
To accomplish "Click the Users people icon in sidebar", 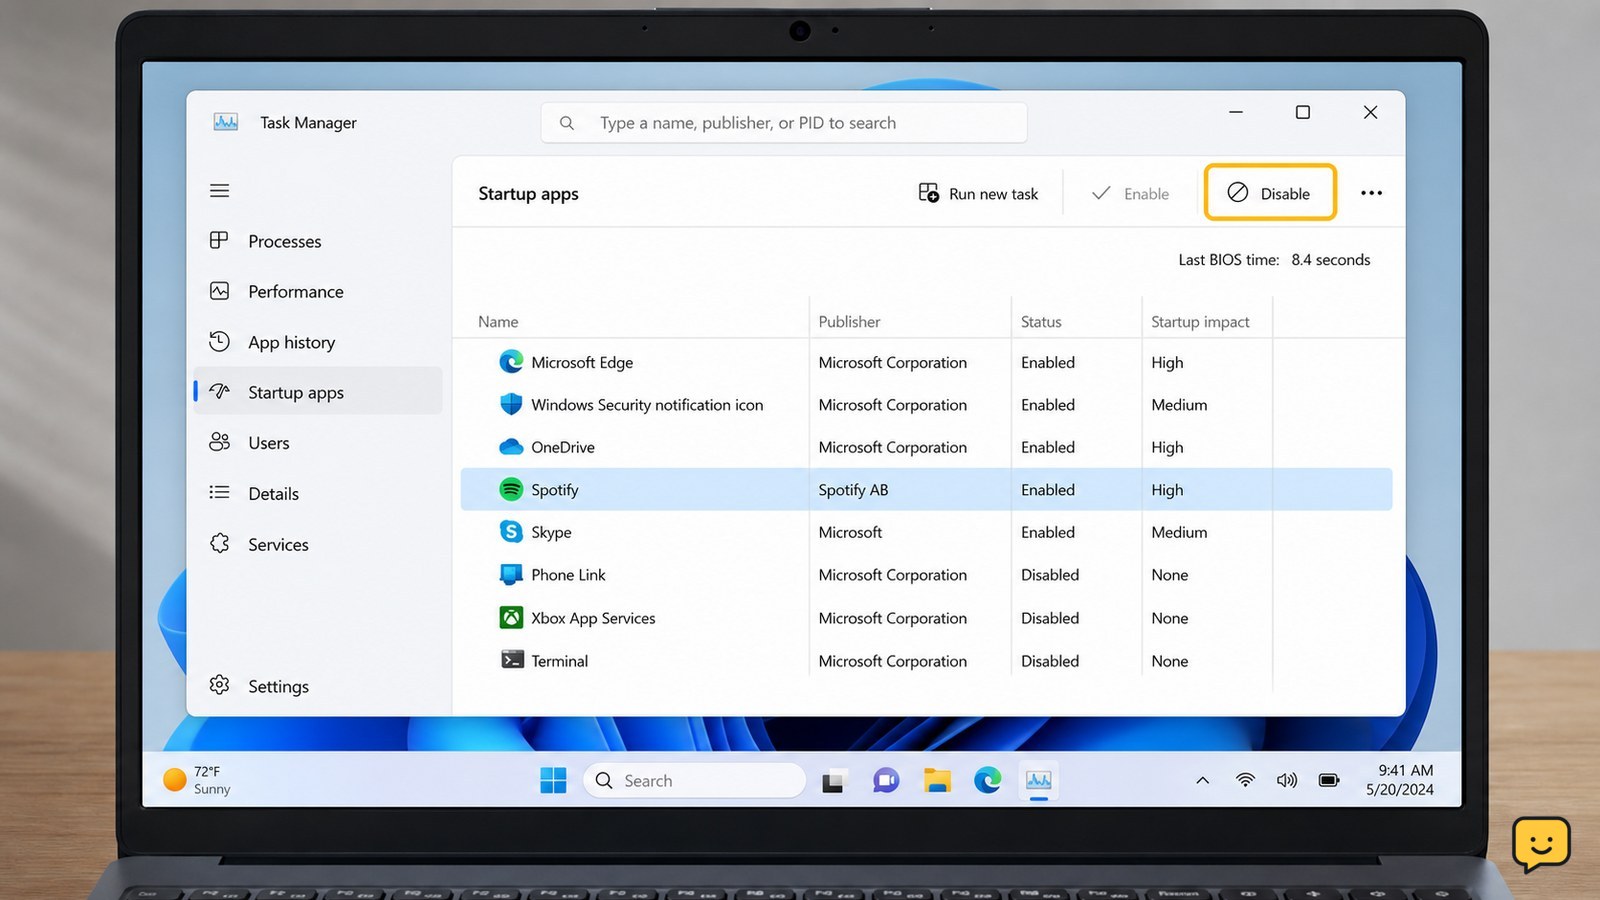I will coord(219,442).
